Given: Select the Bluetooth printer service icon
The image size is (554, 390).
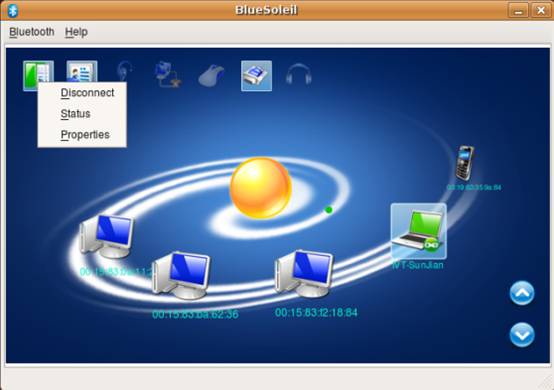Looking at the screenshot, I should (257, 76).
